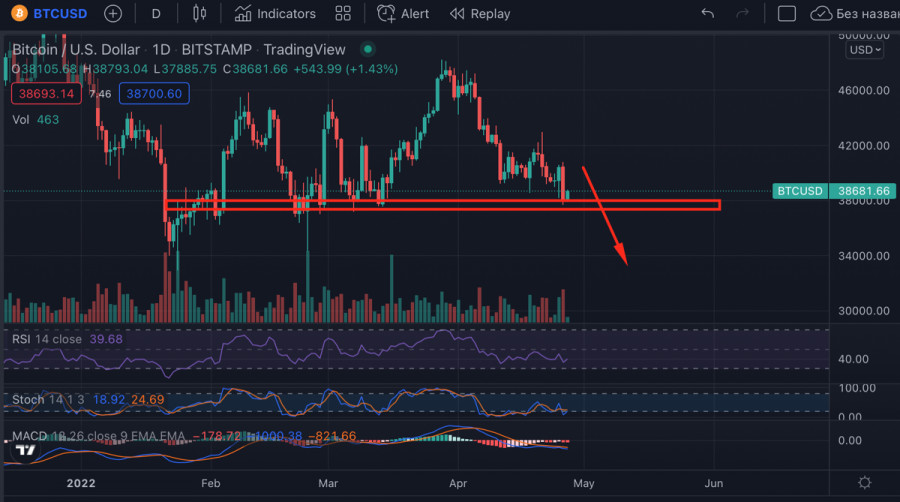The width and height of the screenshot is (900, 502).
Task: Open the Indicators dialog
Action: 275,13
